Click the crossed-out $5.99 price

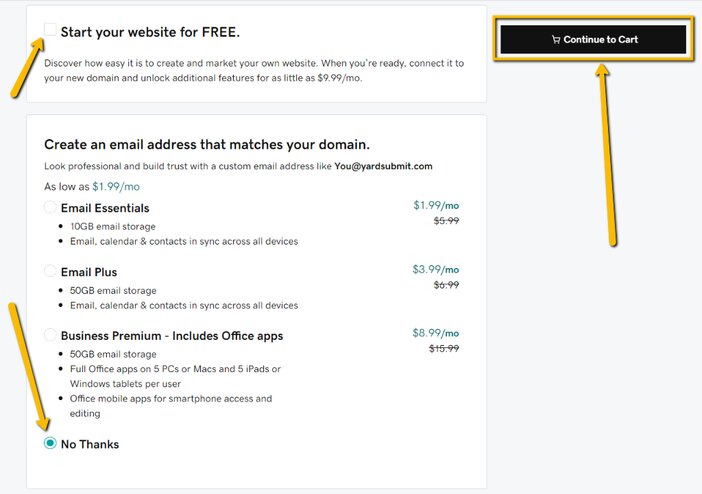pos(446,221)
